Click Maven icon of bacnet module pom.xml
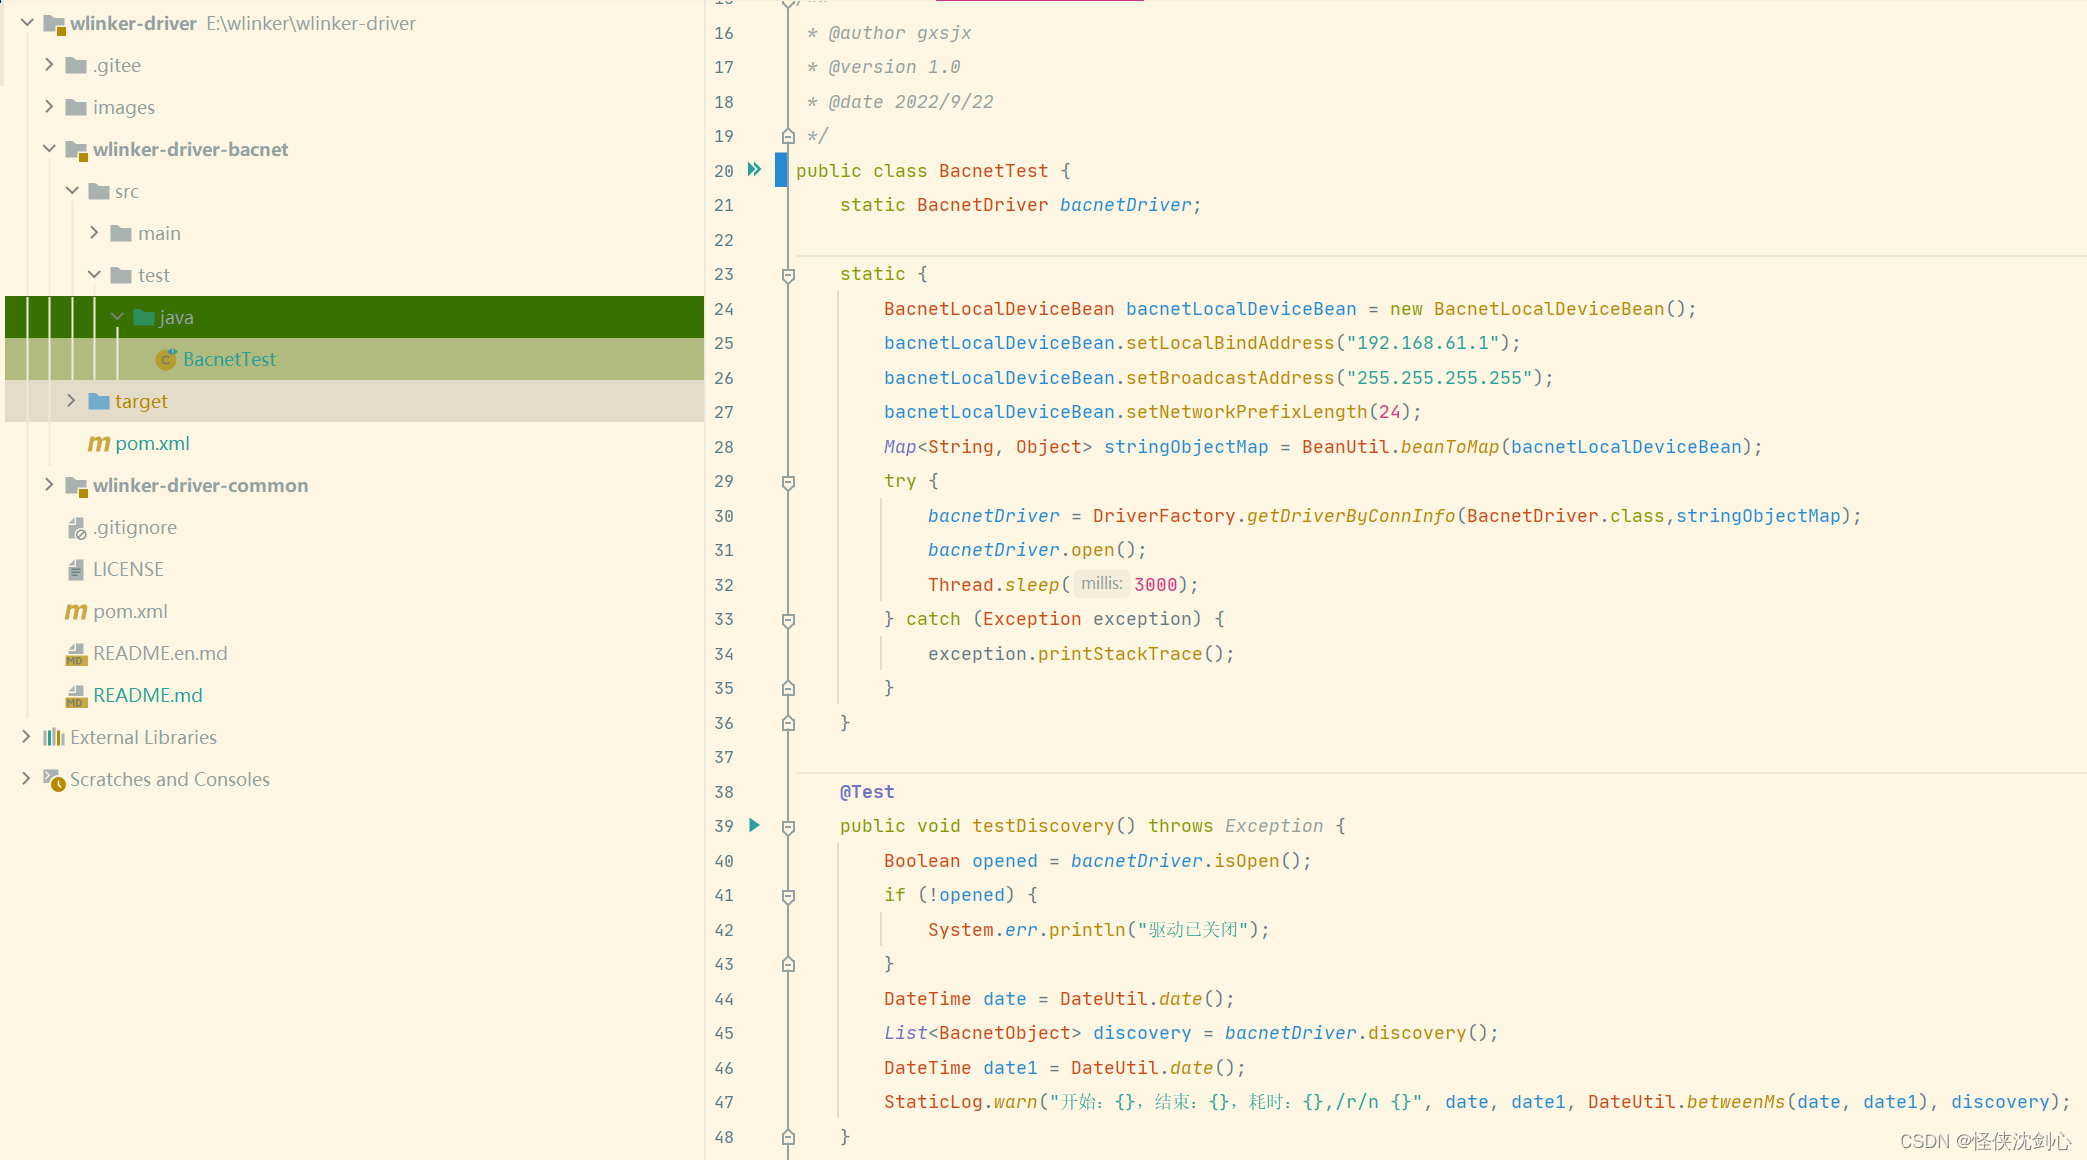 [99, 443]
